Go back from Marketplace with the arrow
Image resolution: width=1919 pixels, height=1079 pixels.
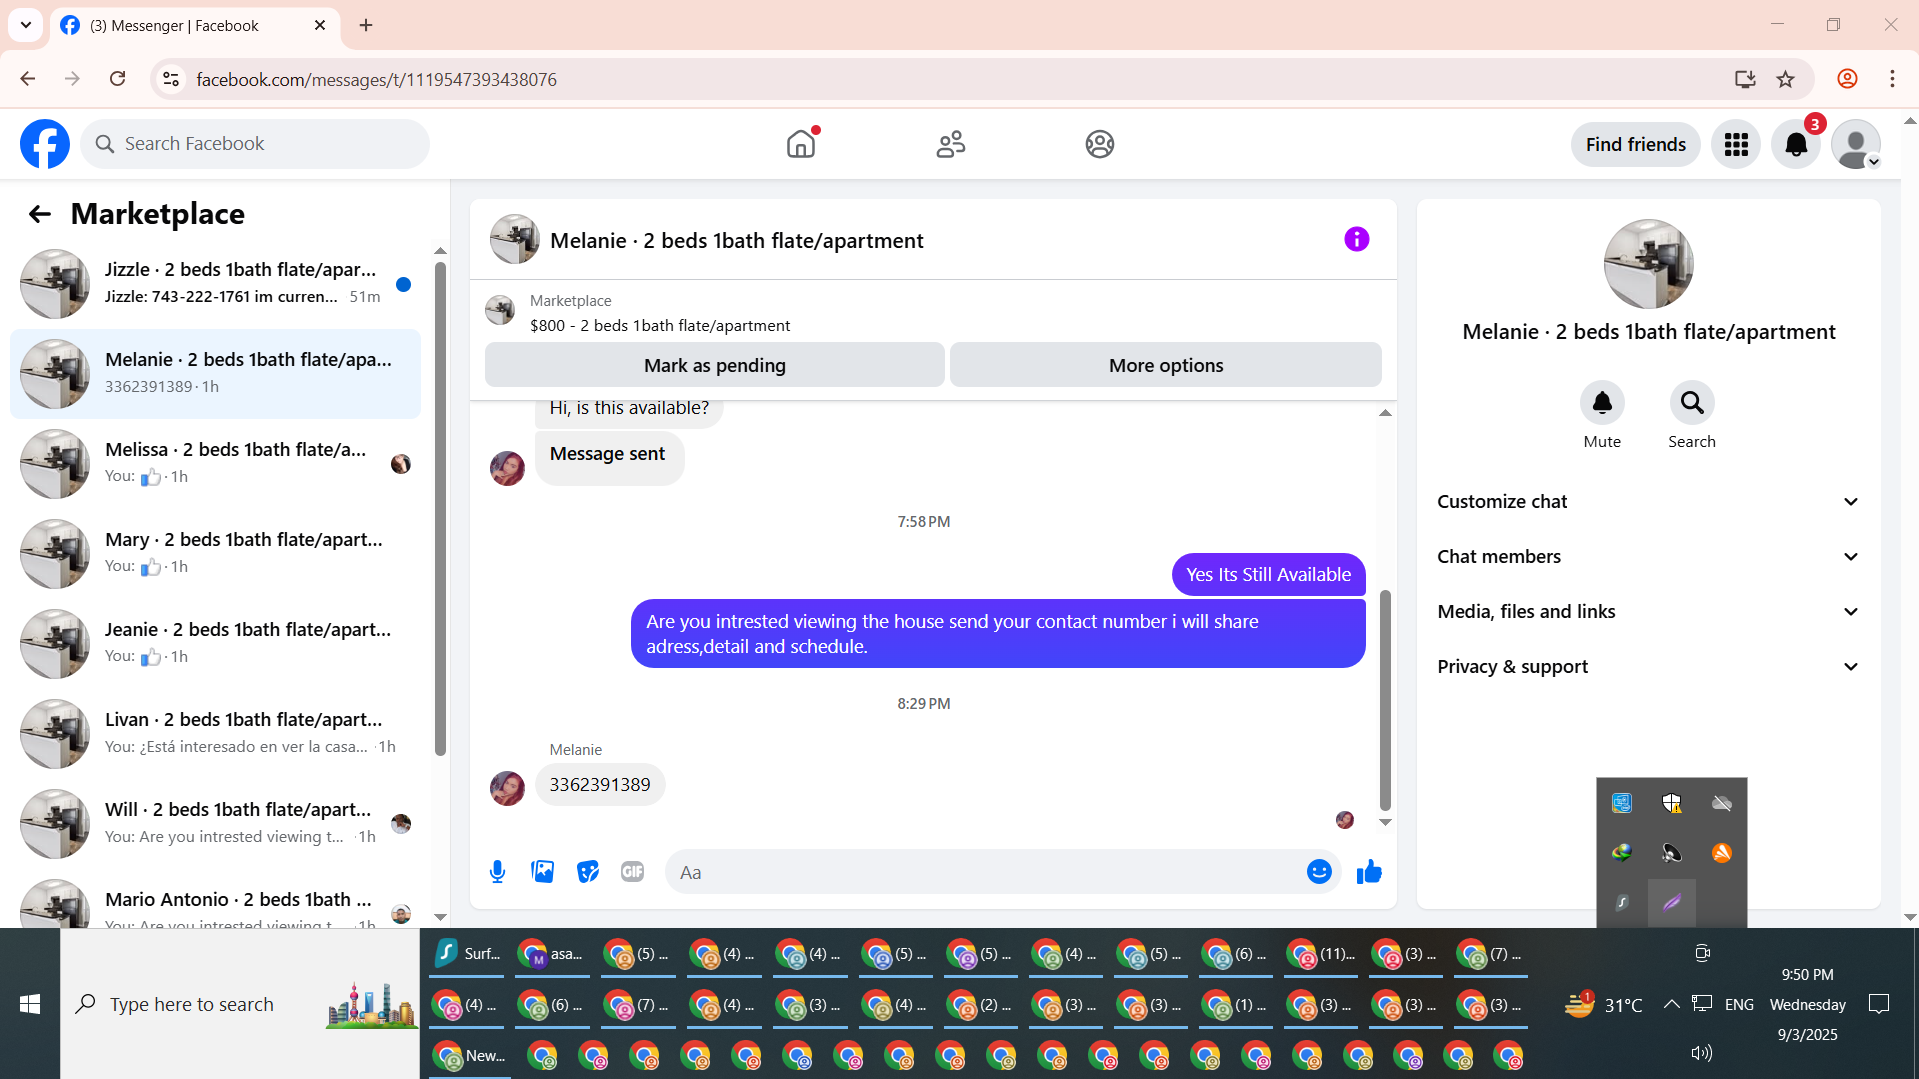40,214
